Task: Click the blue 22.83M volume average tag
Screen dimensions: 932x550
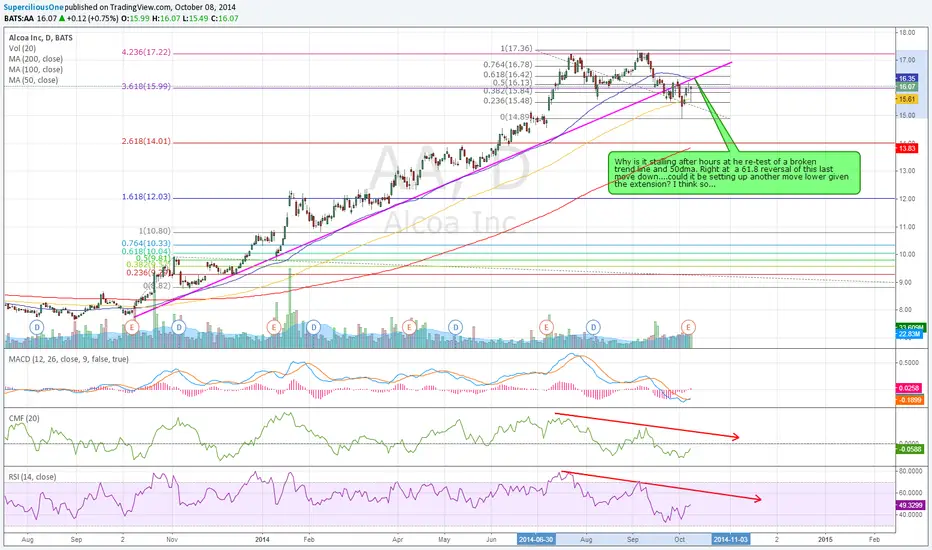Action: (x=909, y=334)
